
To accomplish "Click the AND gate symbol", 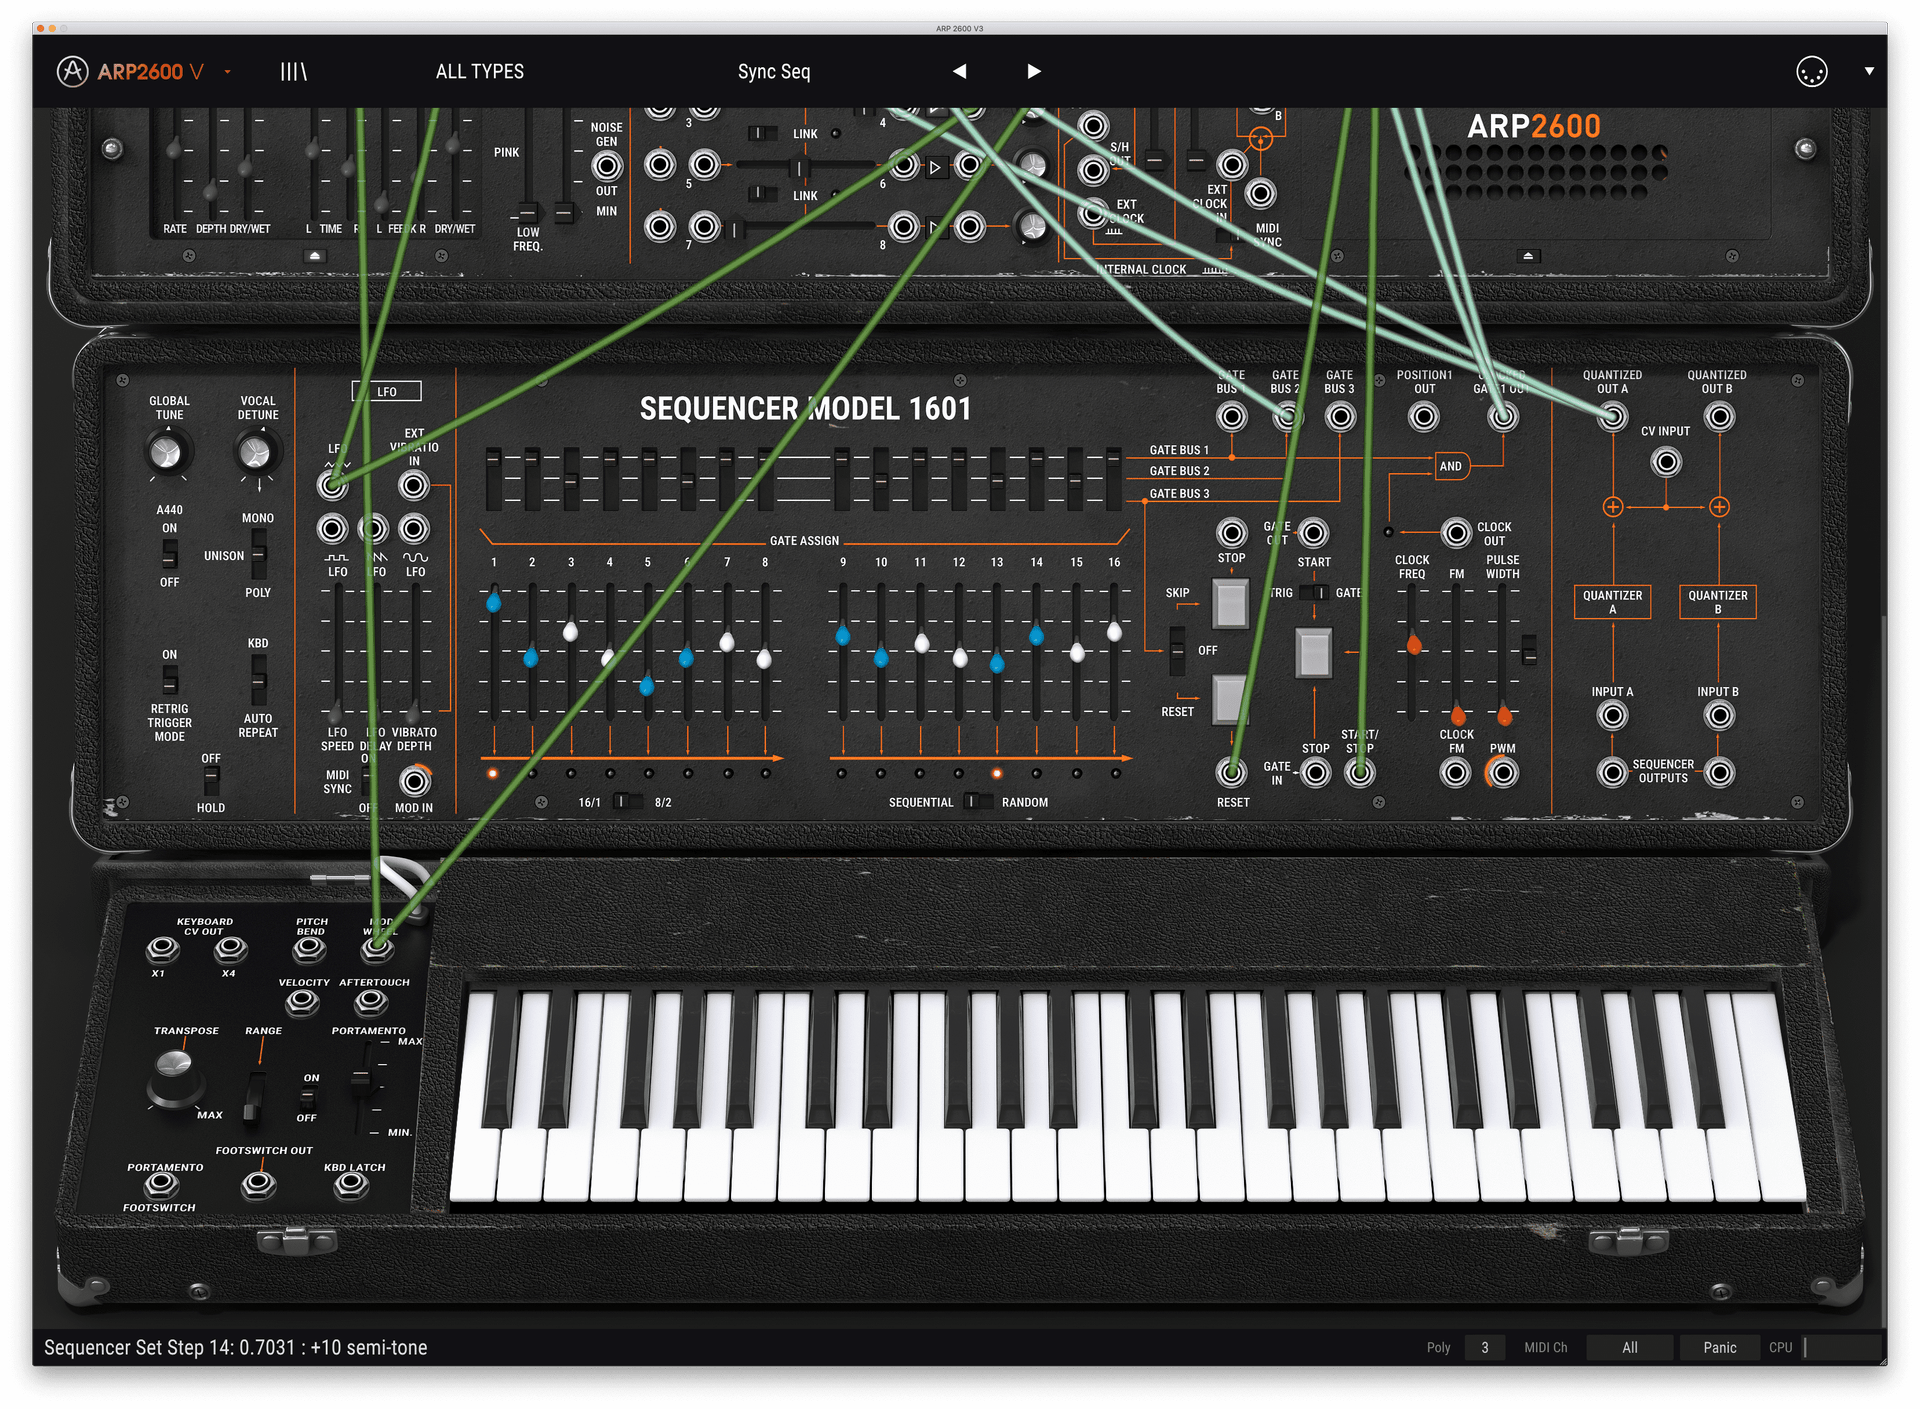I will (x=1451, y=466).
